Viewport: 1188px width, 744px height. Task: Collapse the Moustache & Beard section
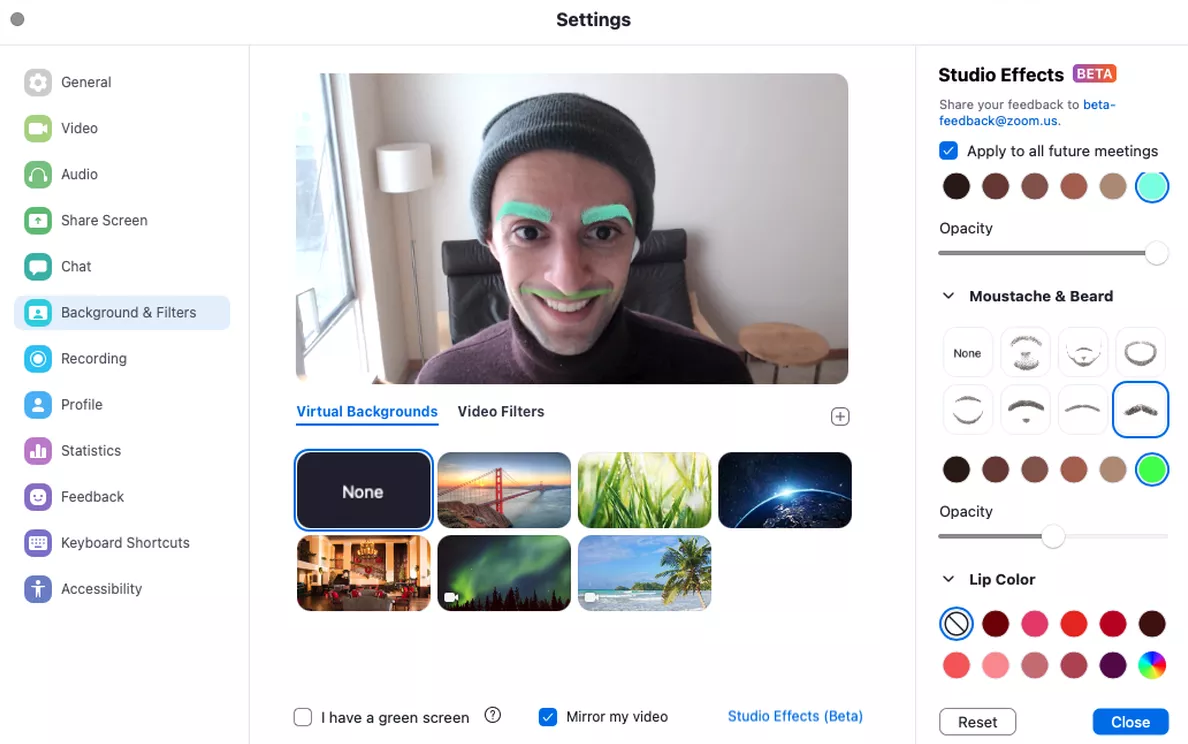click(948, 296)
